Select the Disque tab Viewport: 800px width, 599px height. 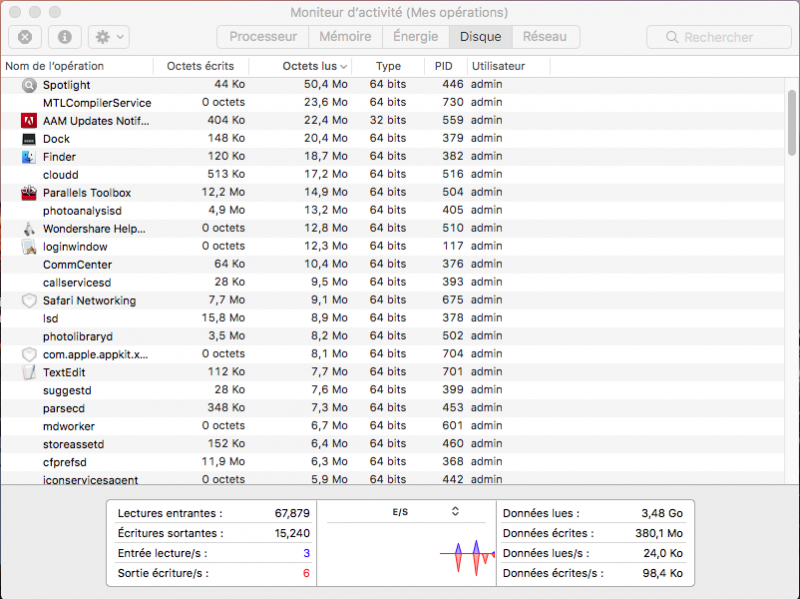[x=480, y=37]
